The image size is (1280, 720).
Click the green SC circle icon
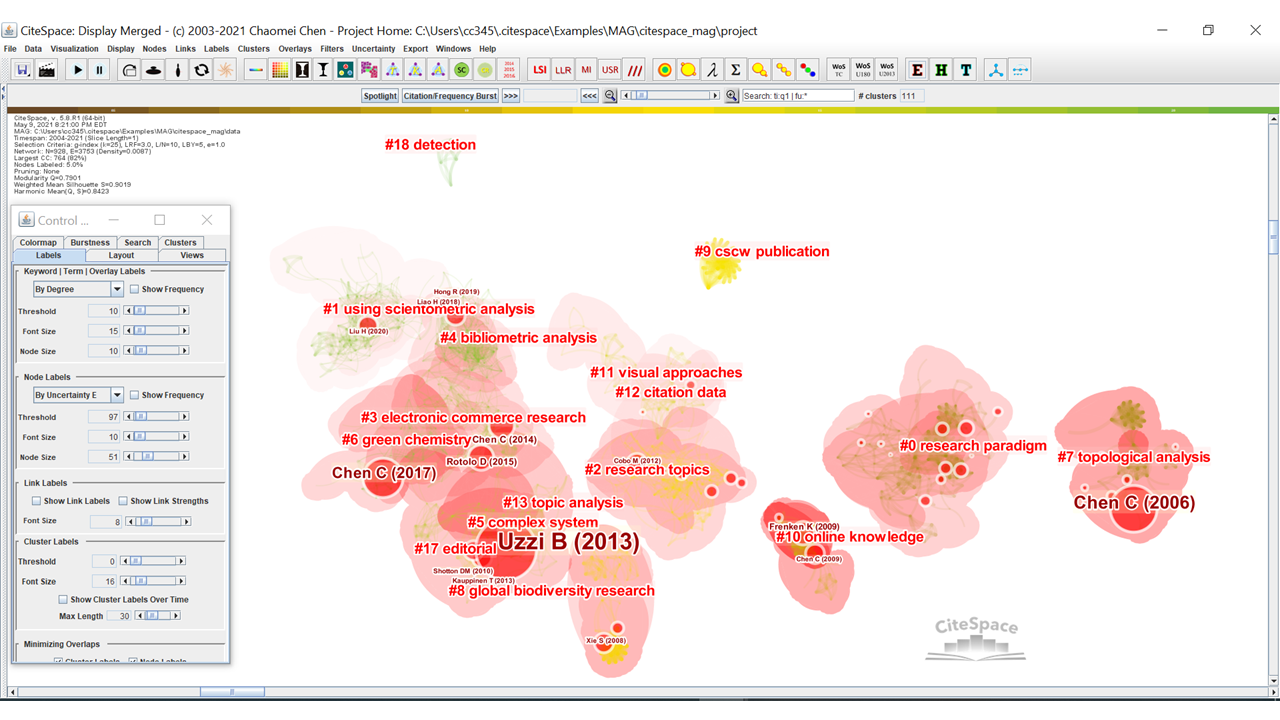(x=461, y=70)
